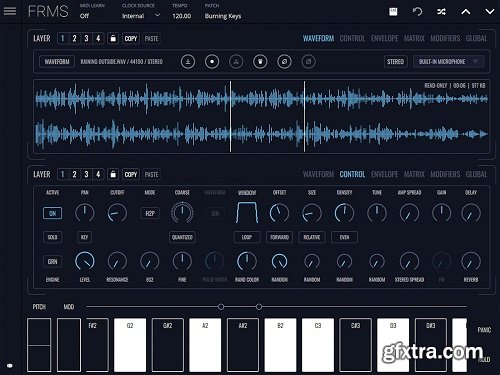Click the Mod wheel strip

point(69,345)
